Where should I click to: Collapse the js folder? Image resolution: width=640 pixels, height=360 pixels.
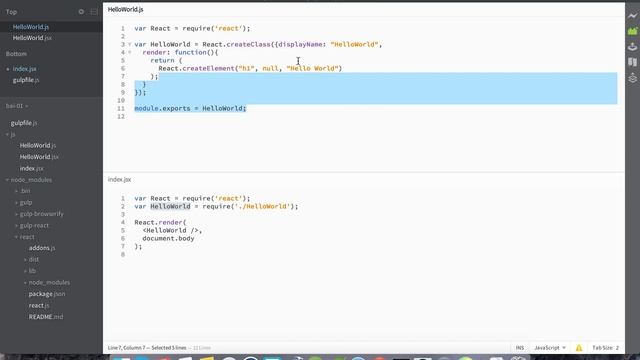tap(7, 134)
